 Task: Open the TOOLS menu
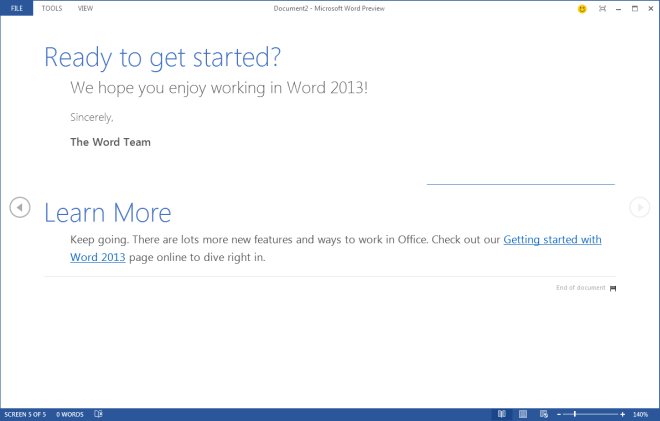[x=52, y=8]
